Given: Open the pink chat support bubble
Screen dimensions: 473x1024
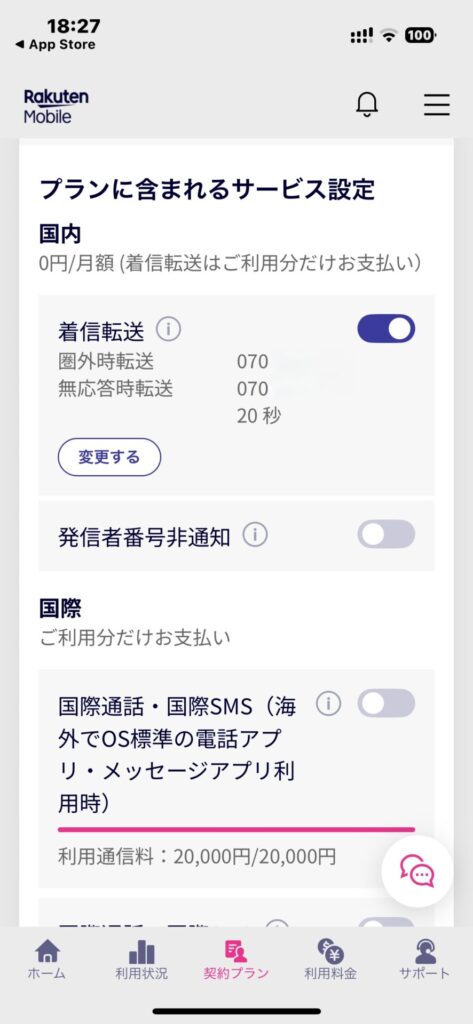Looking at the screenshot, I should click(x=417, y=871).
